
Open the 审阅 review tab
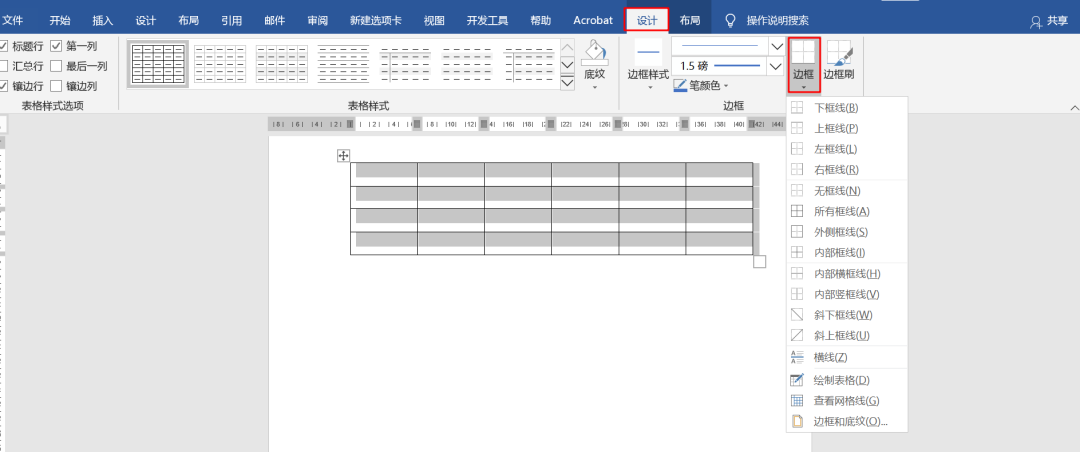(x=318, y=21)
